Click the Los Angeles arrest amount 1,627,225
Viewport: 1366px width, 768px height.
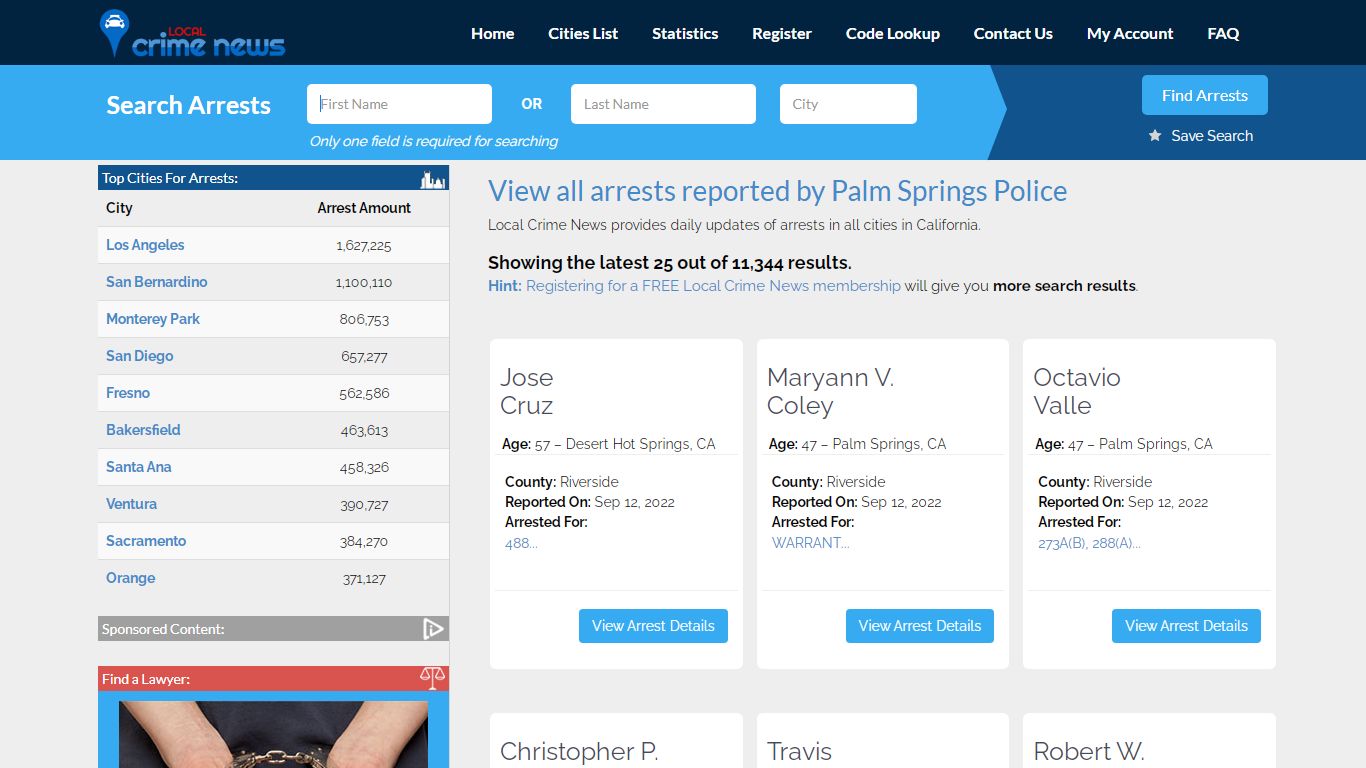pos(364,245)
